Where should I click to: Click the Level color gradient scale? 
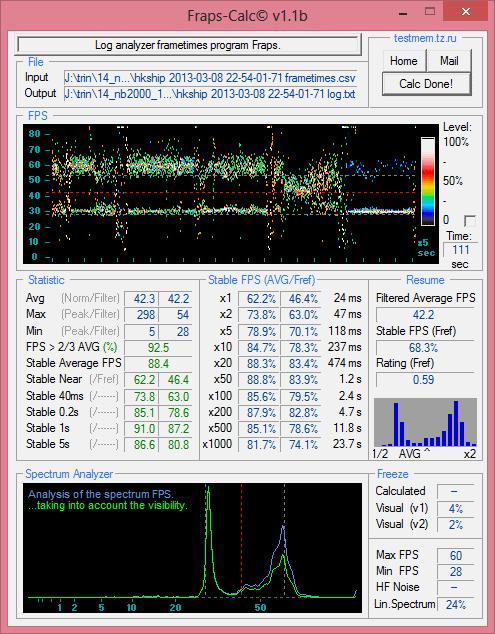[428, 181]
